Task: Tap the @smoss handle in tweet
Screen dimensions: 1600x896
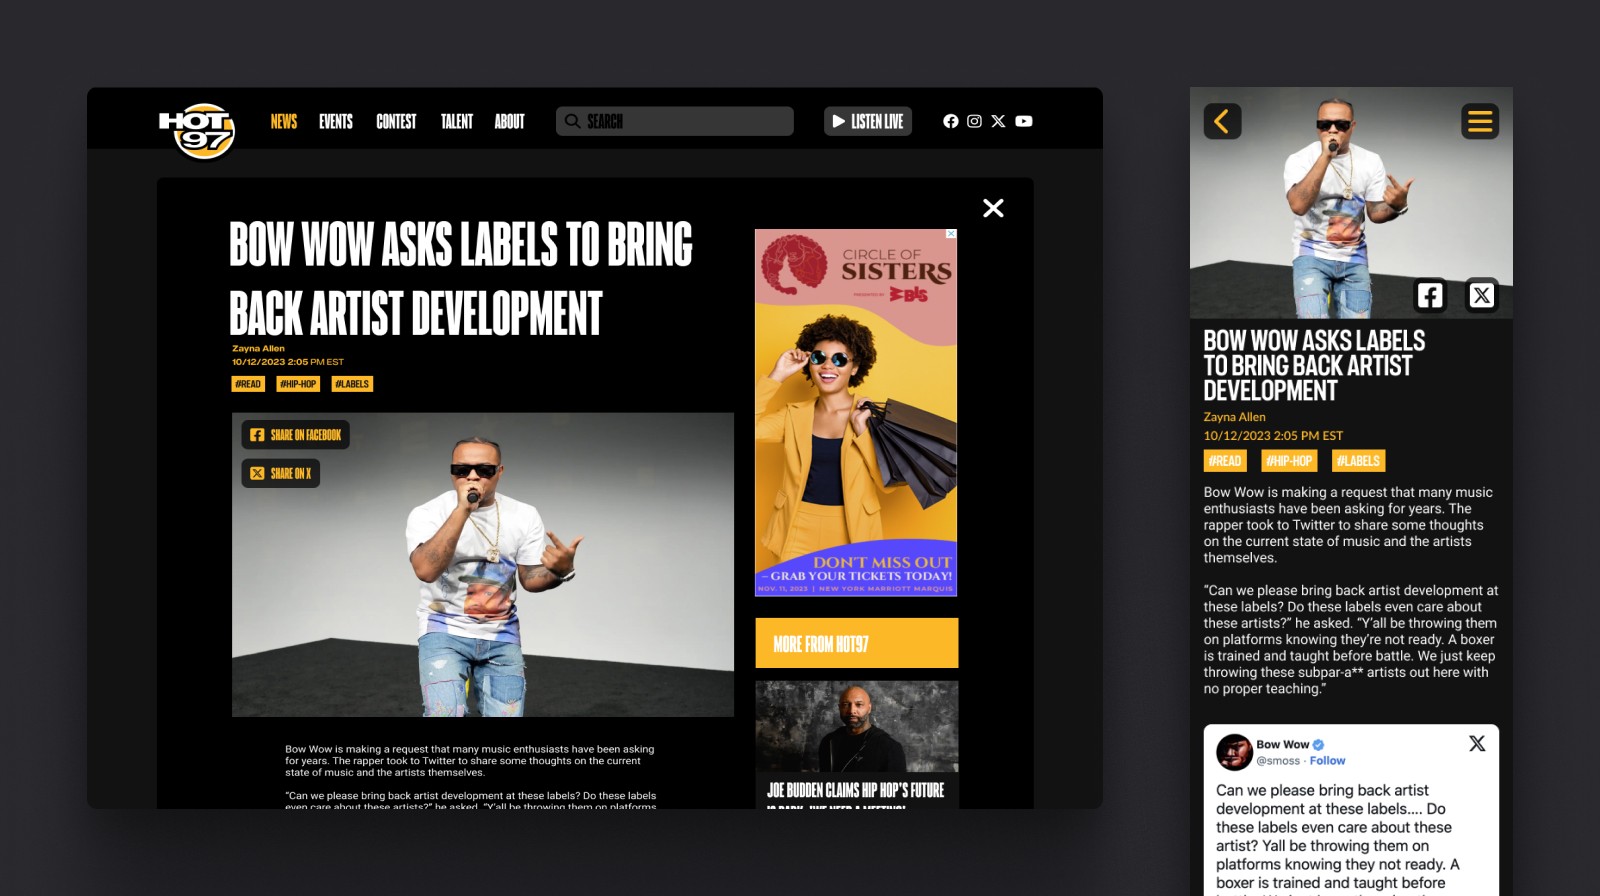Action: [1278, 761]
